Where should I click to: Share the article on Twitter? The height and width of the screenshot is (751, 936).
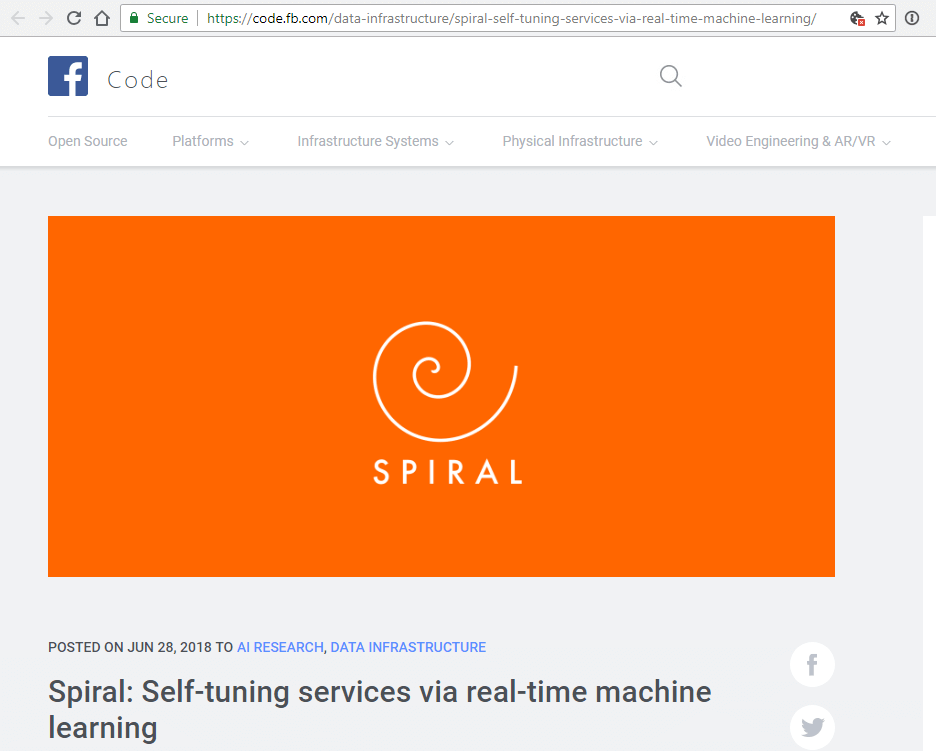812,727
